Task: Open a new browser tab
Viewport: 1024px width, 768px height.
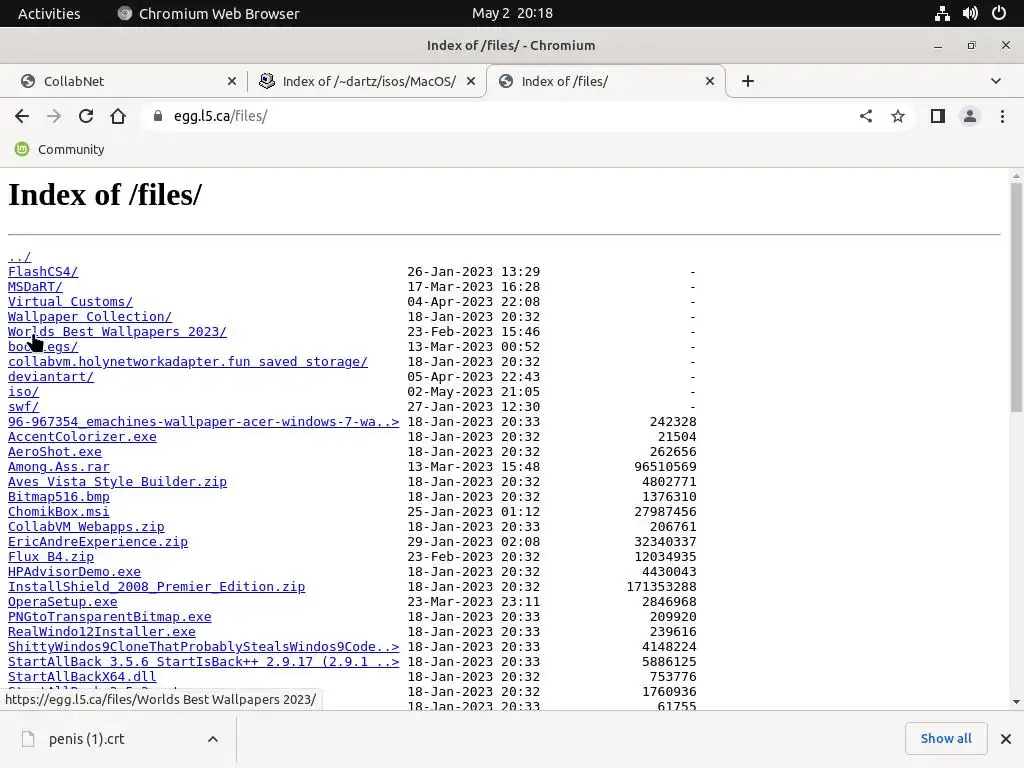Action: (748, 81)
